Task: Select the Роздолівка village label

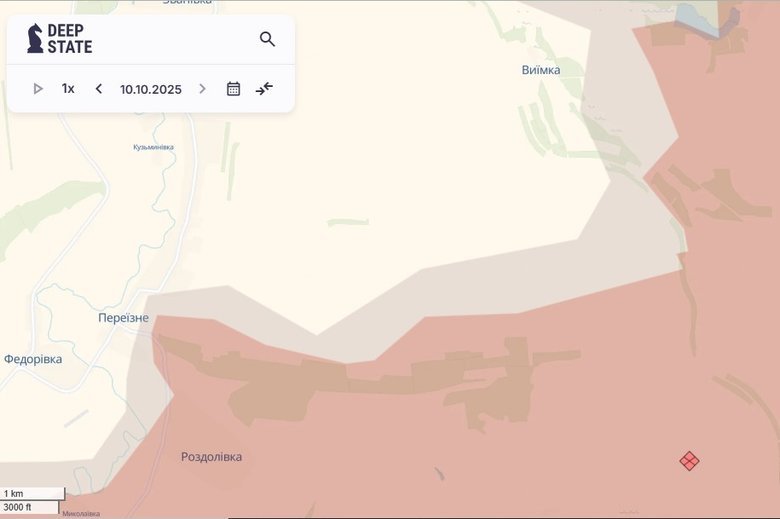Action: tap(211, 457)
